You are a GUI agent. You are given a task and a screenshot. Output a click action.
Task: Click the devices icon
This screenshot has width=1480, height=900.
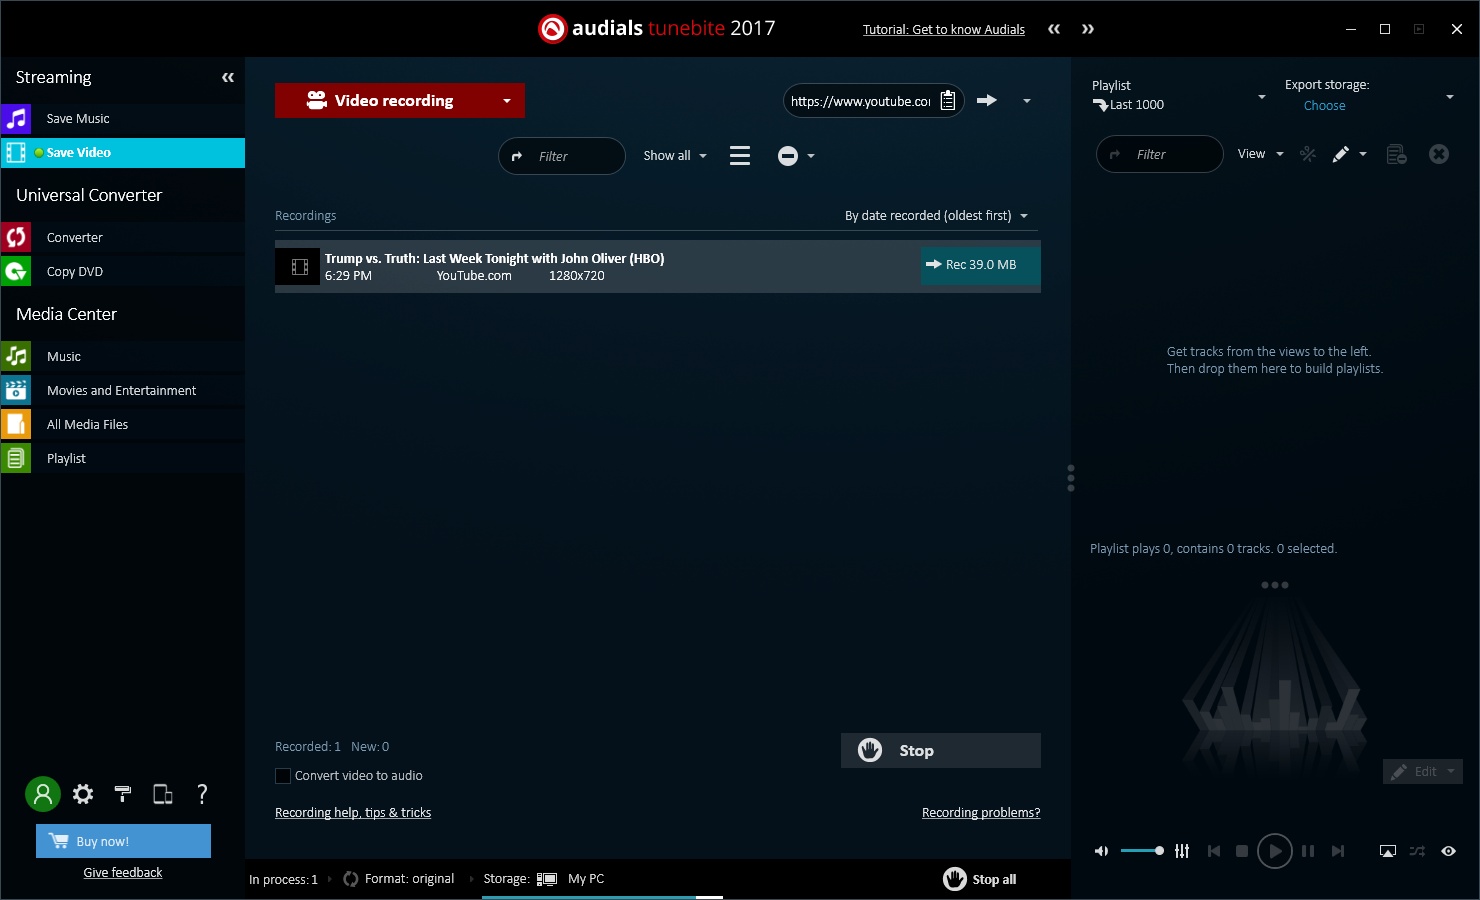163,794
